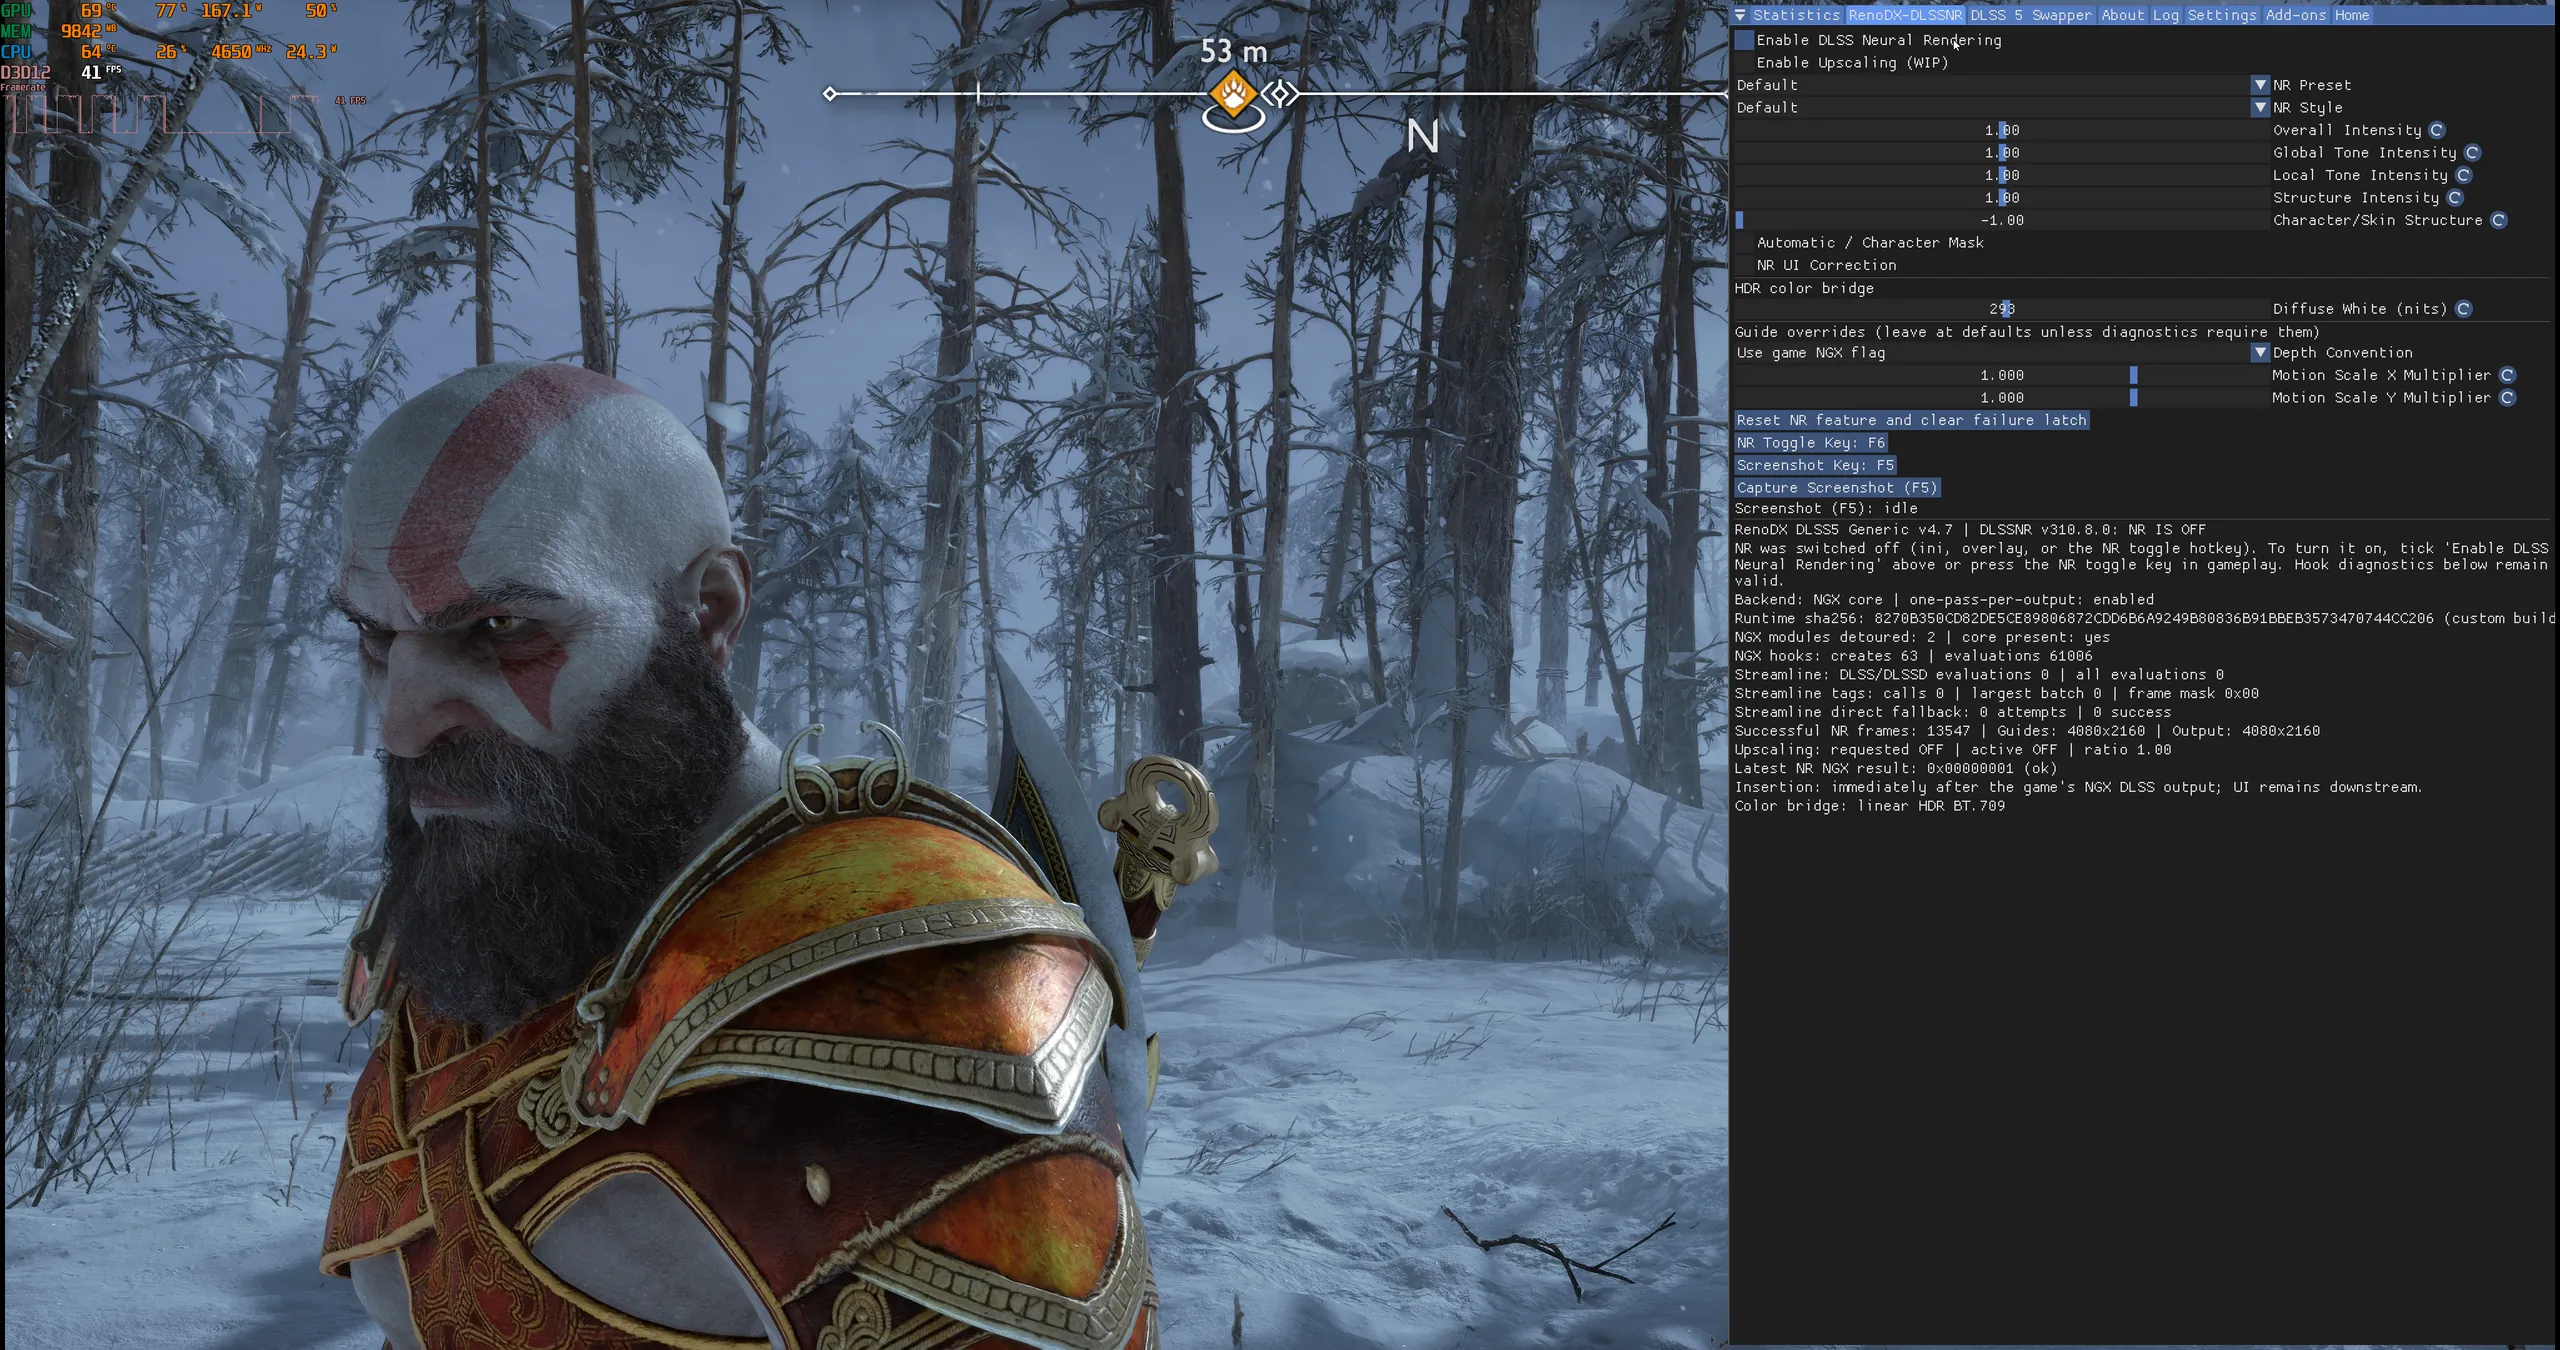This screenshot has height=1350, width=2560.
Task: Open the NR Preset dropdown
Action: (2001, 85)
